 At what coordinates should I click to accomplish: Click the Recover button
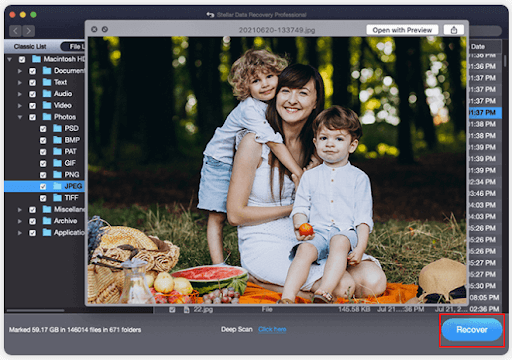(x=472, y=330)
